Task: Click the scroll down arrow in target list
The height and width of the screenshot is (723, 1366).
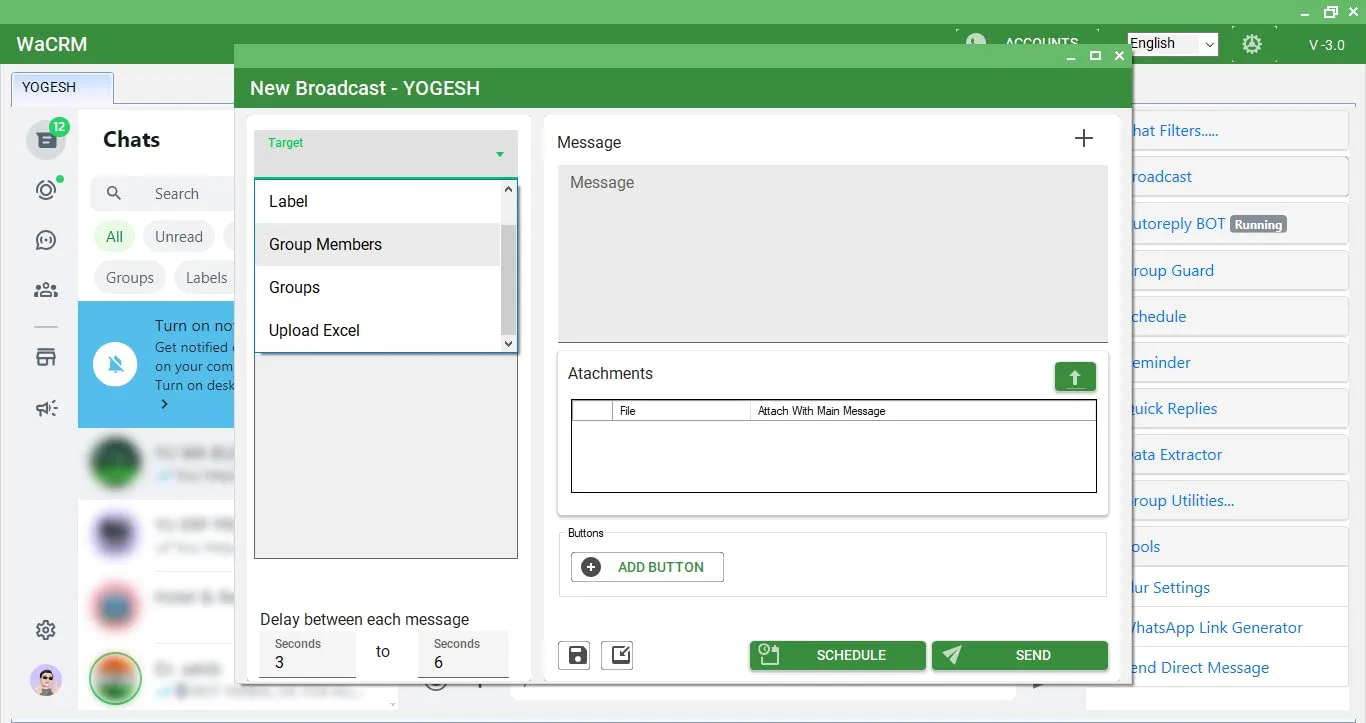Action: (508, 343)
